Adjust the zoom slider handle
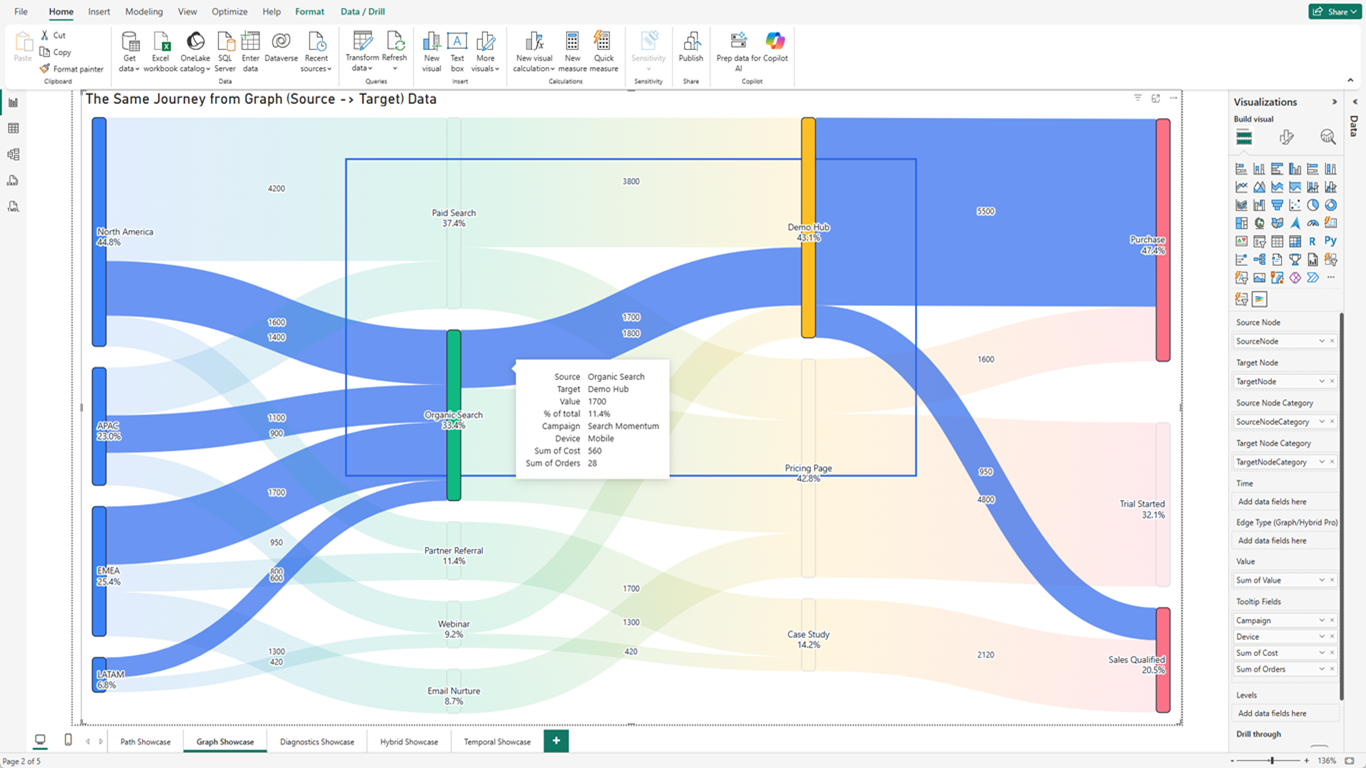The width and height of the screenshot is (1366, 768). [1271, 761]
